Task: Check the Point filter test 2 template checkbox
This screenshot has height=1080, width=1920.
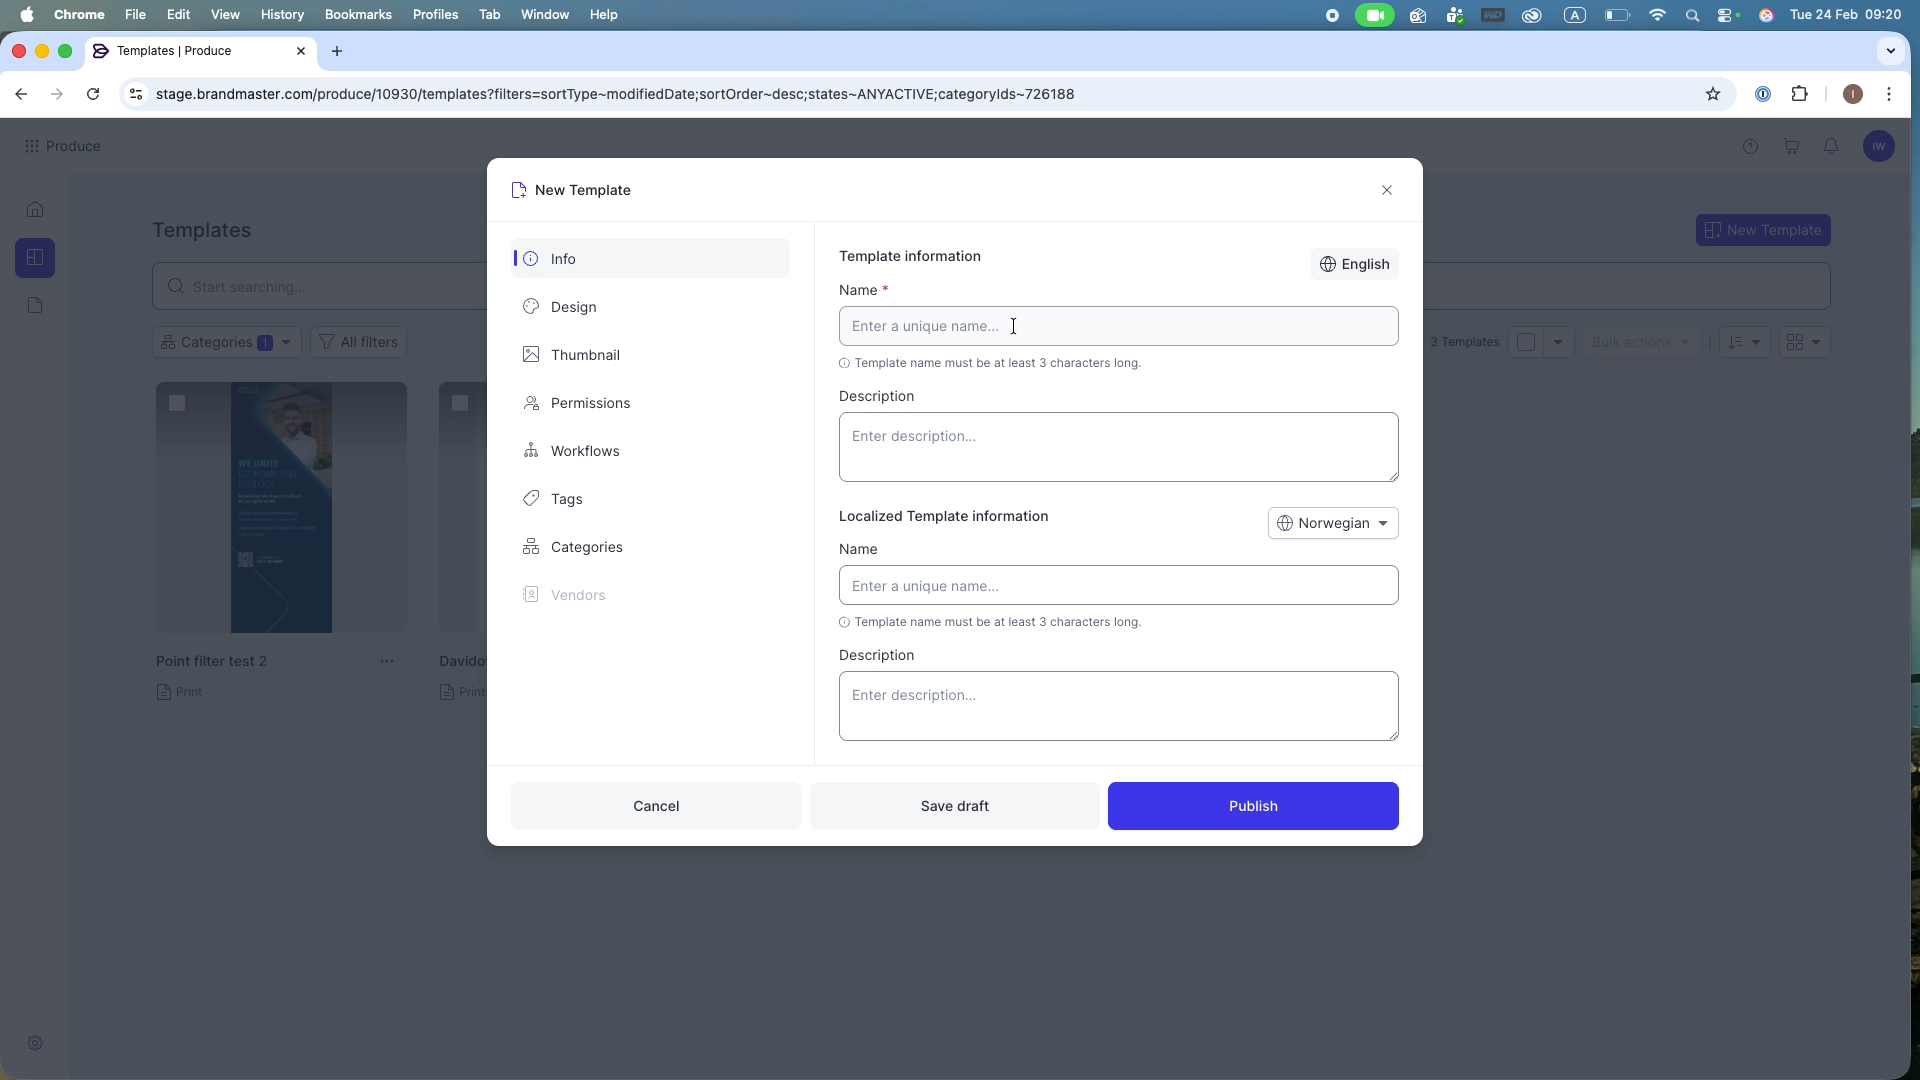Action: (x=177, y=403)
